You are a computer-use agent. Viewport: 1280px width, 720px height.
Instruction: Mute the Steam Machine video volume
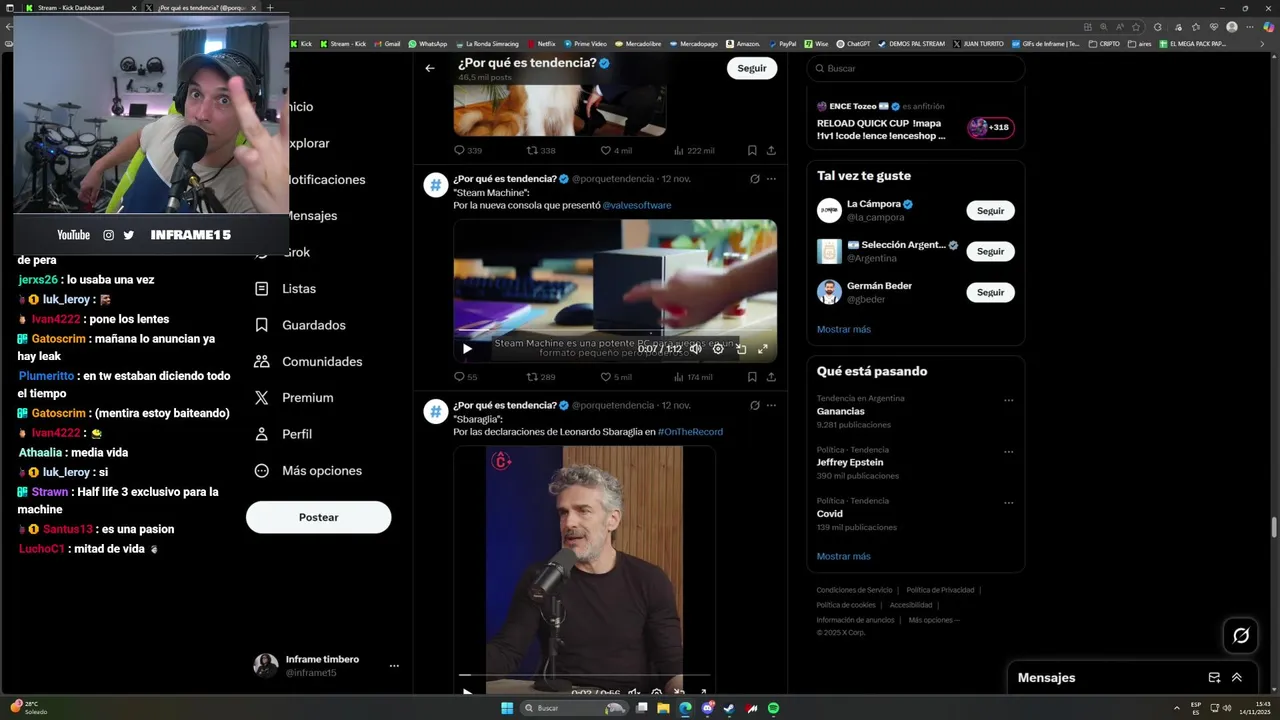coord(695,349)
